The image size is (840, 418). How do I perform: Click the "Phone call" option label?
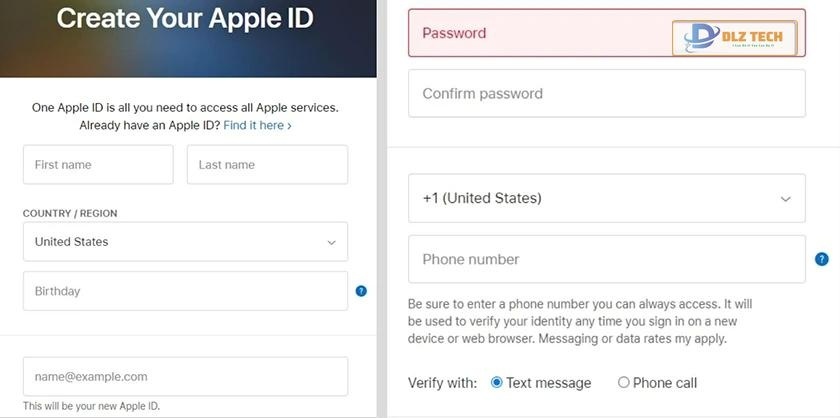[665, 383]
